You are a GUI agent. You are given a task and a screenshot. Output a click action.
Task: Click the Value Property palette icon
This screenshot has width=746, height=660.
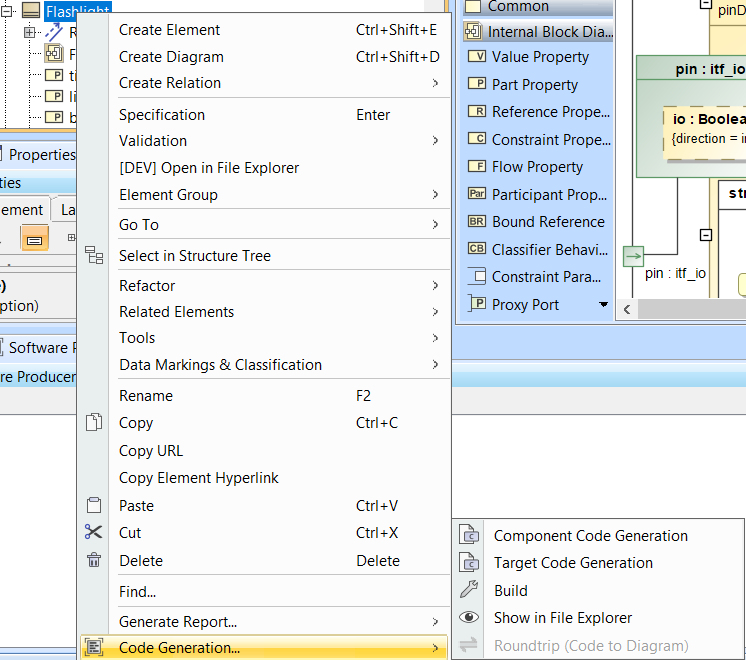pyautogui.click(x=476, y=57)
